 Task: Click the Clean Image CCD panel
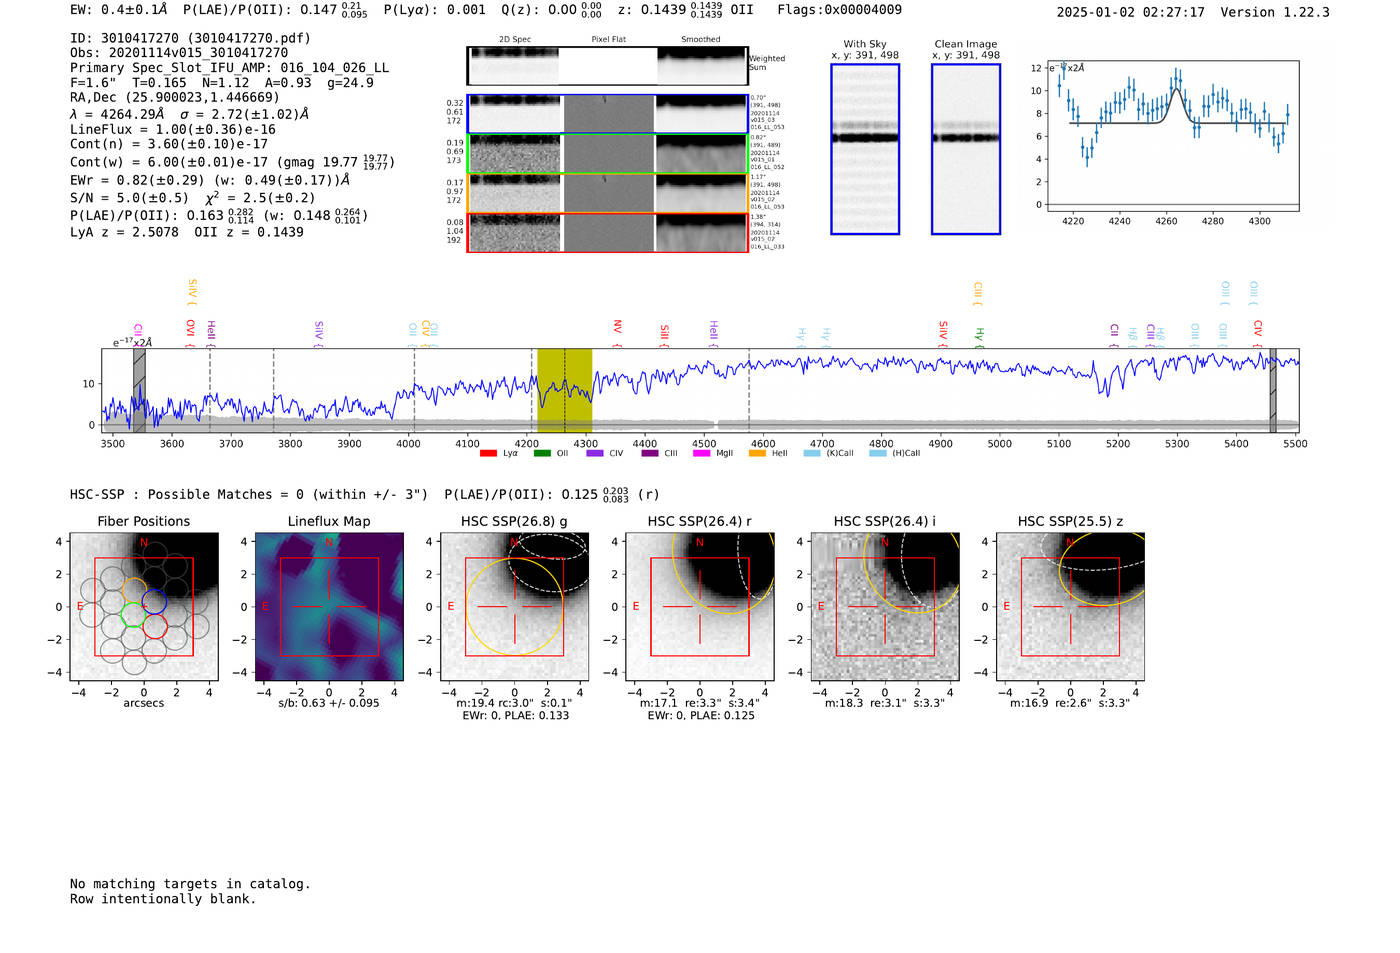[x=966, y=149]
